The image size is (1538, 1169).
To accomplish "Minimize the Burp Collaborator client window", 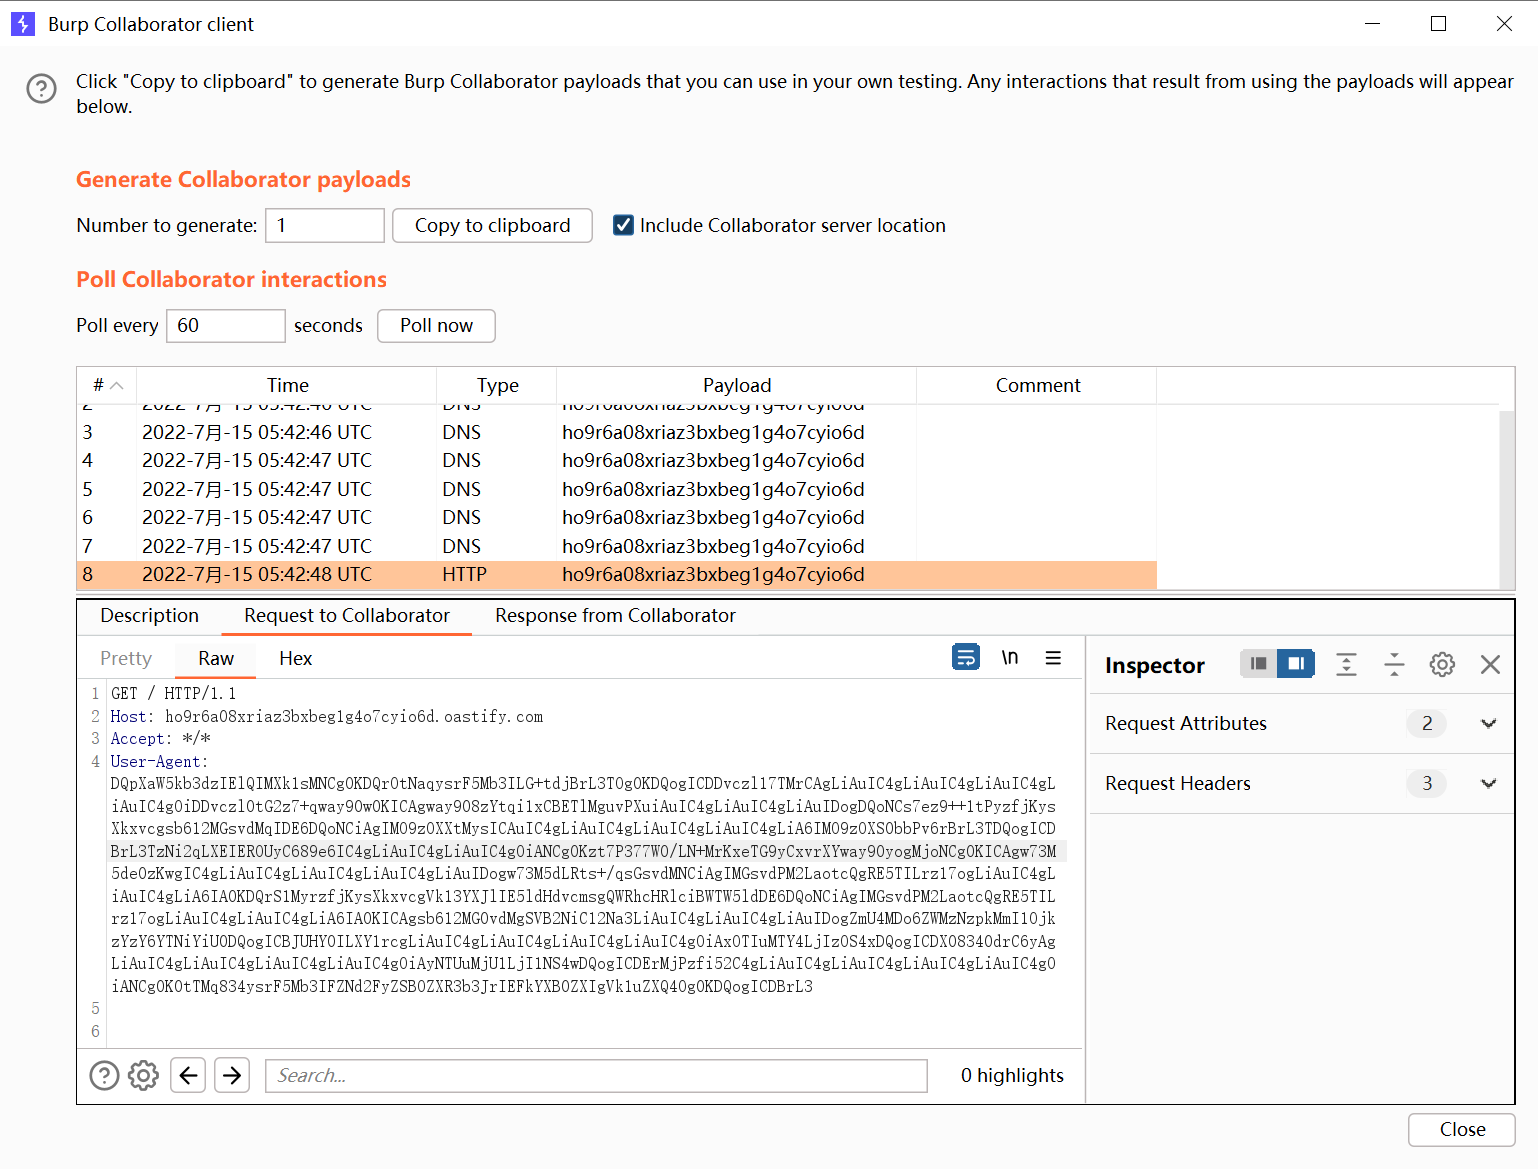I will pyautogui.click(x=1372, y=24).
